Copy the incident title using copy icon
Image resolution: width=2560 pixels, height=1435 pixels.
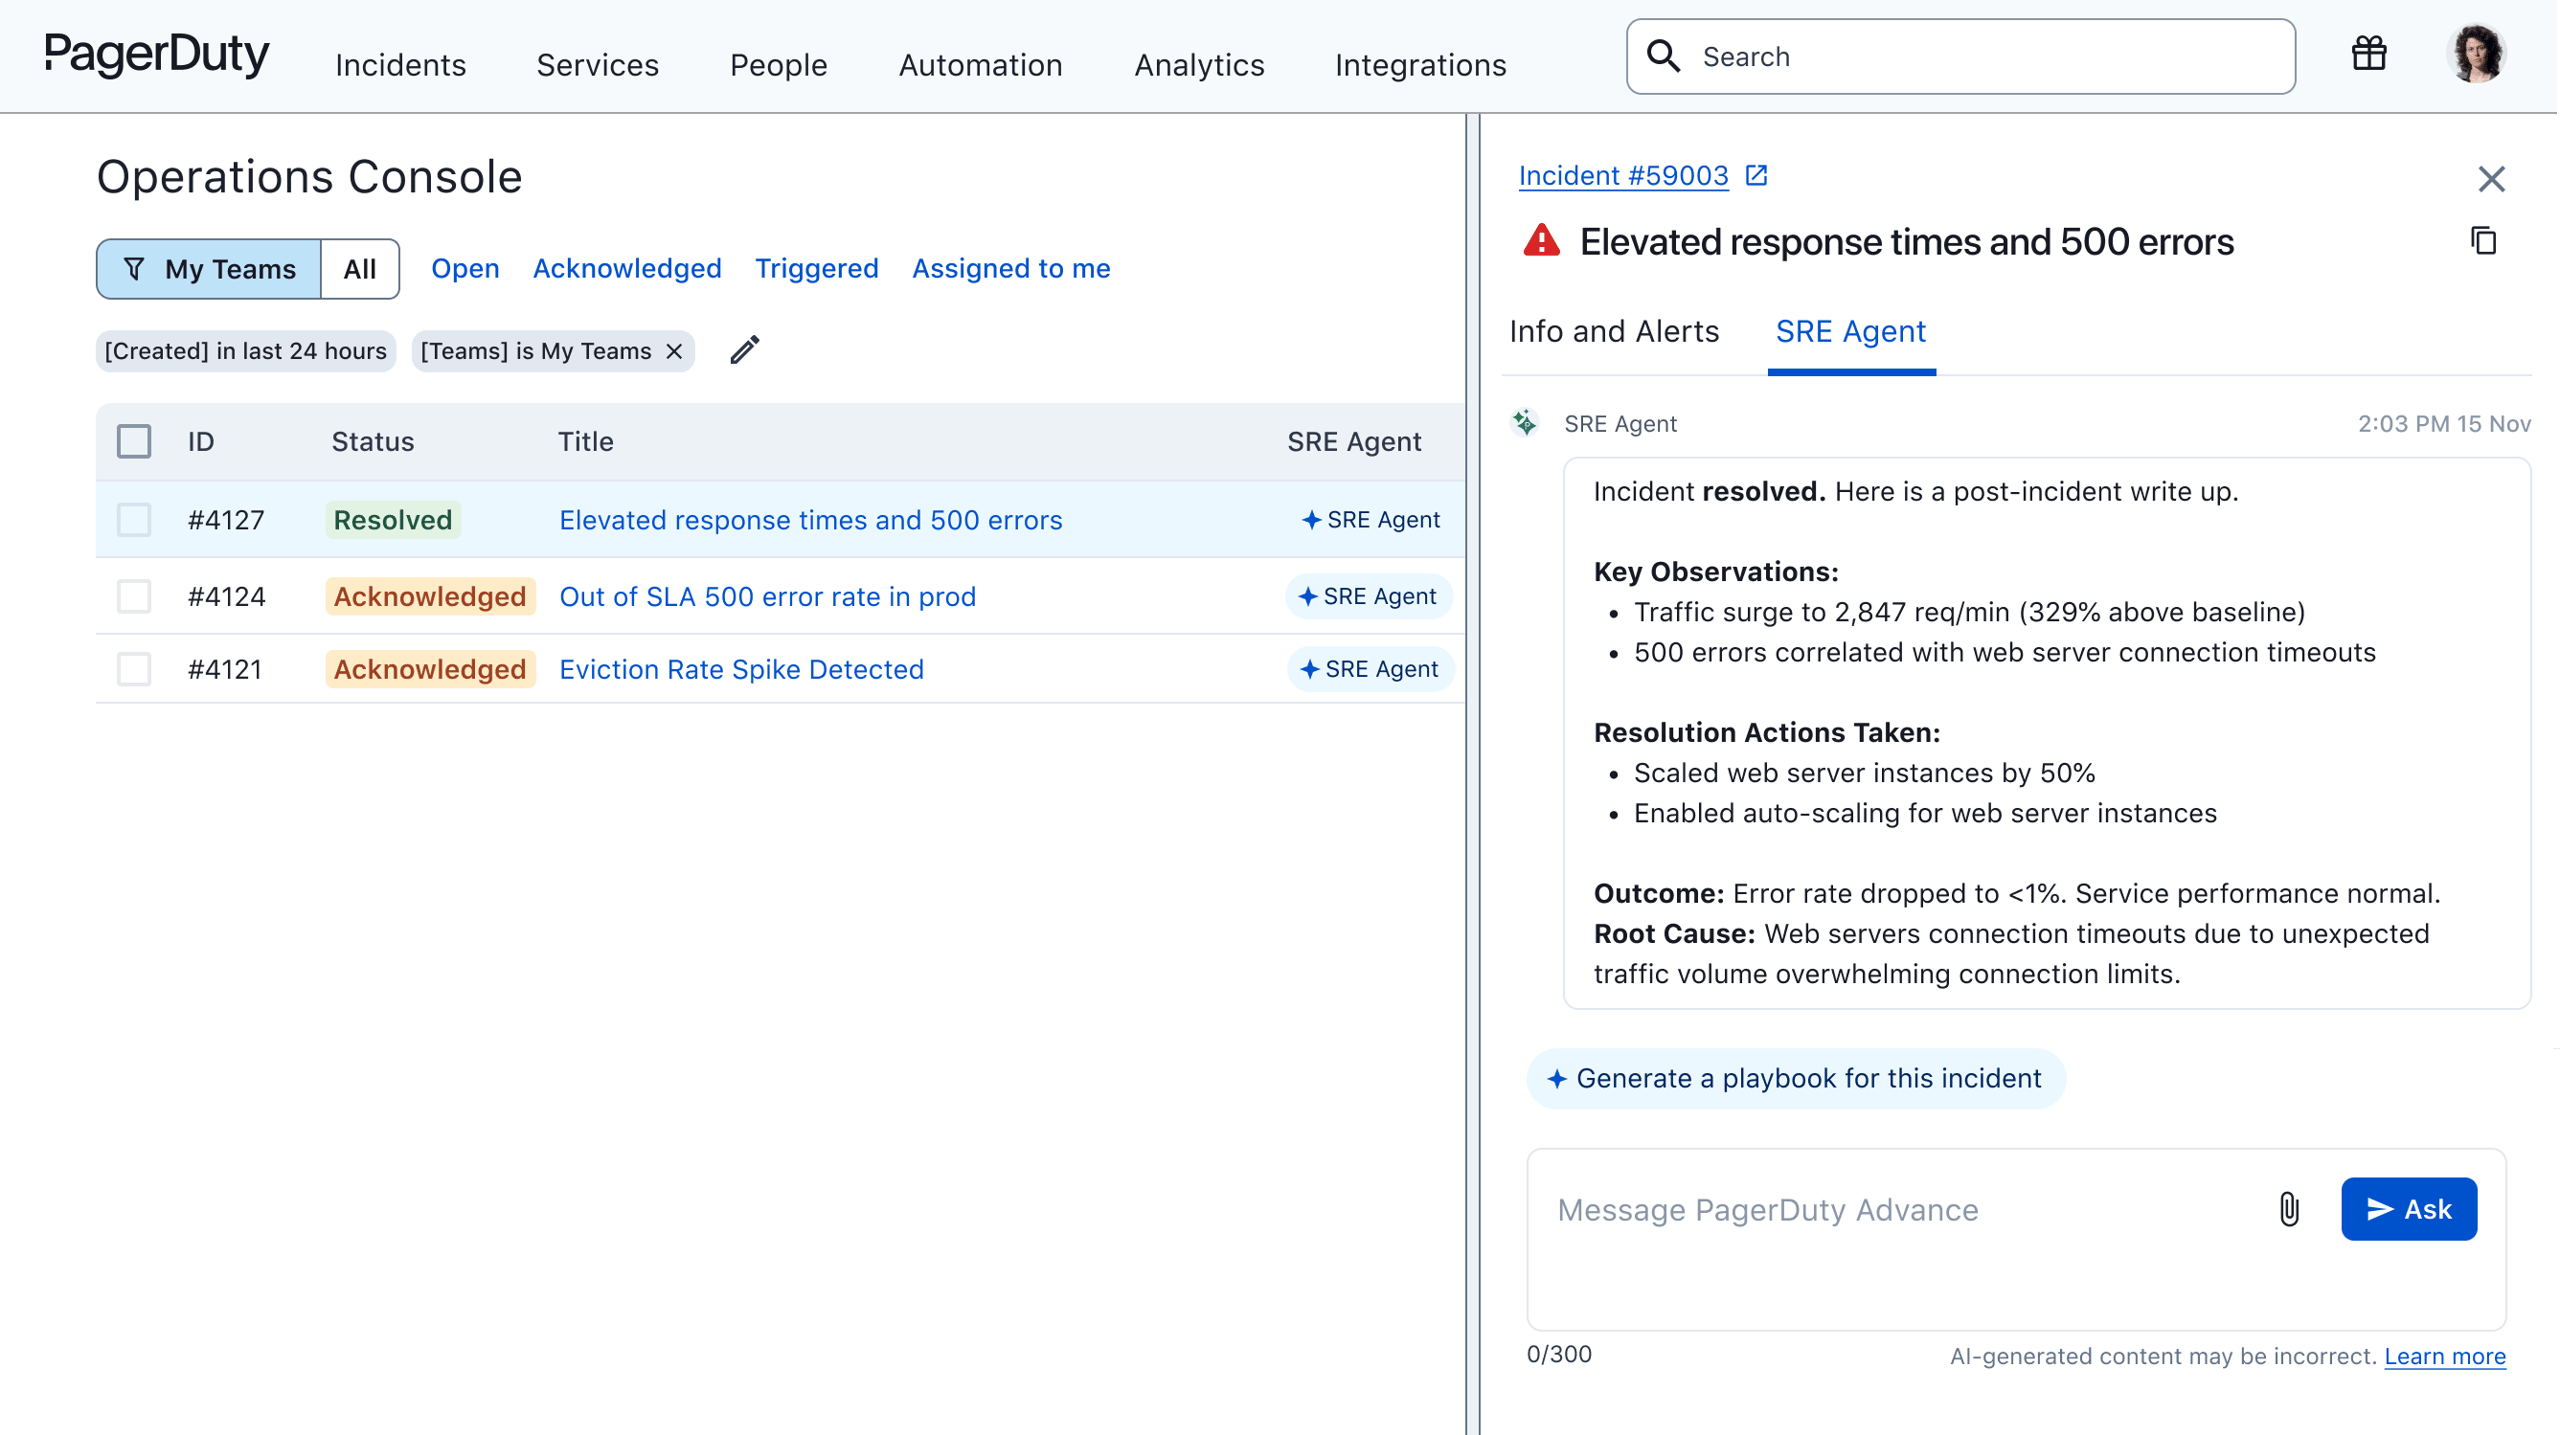tap(2484, 241)
